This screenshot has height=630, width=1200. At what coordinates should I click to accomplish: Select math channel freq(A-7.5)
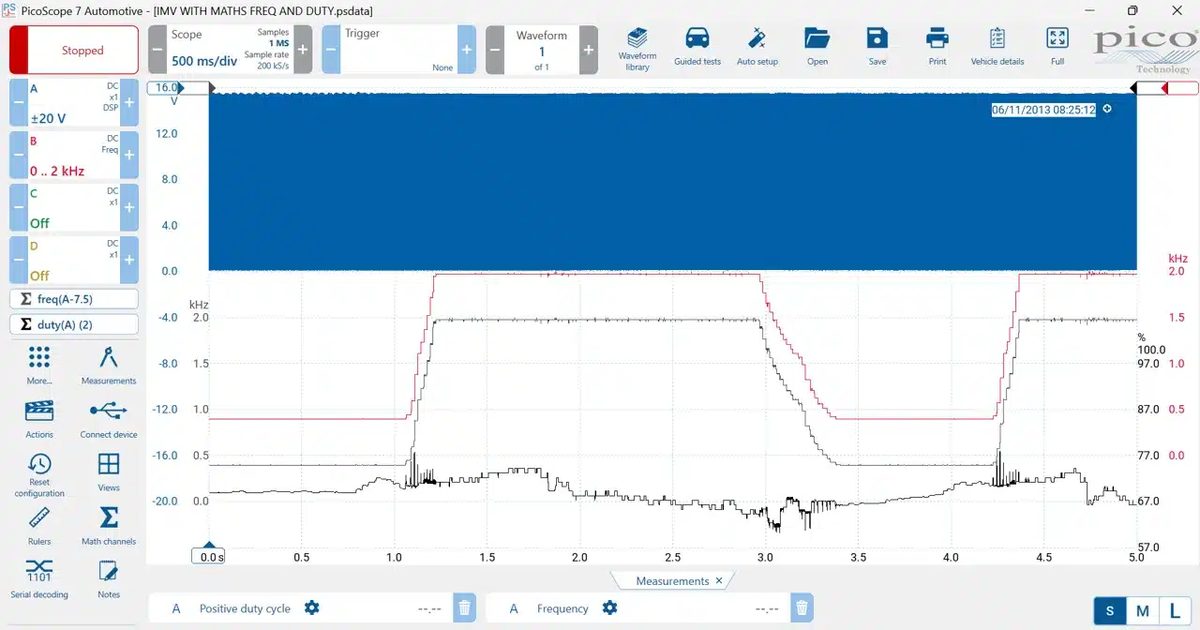point(74,299)
